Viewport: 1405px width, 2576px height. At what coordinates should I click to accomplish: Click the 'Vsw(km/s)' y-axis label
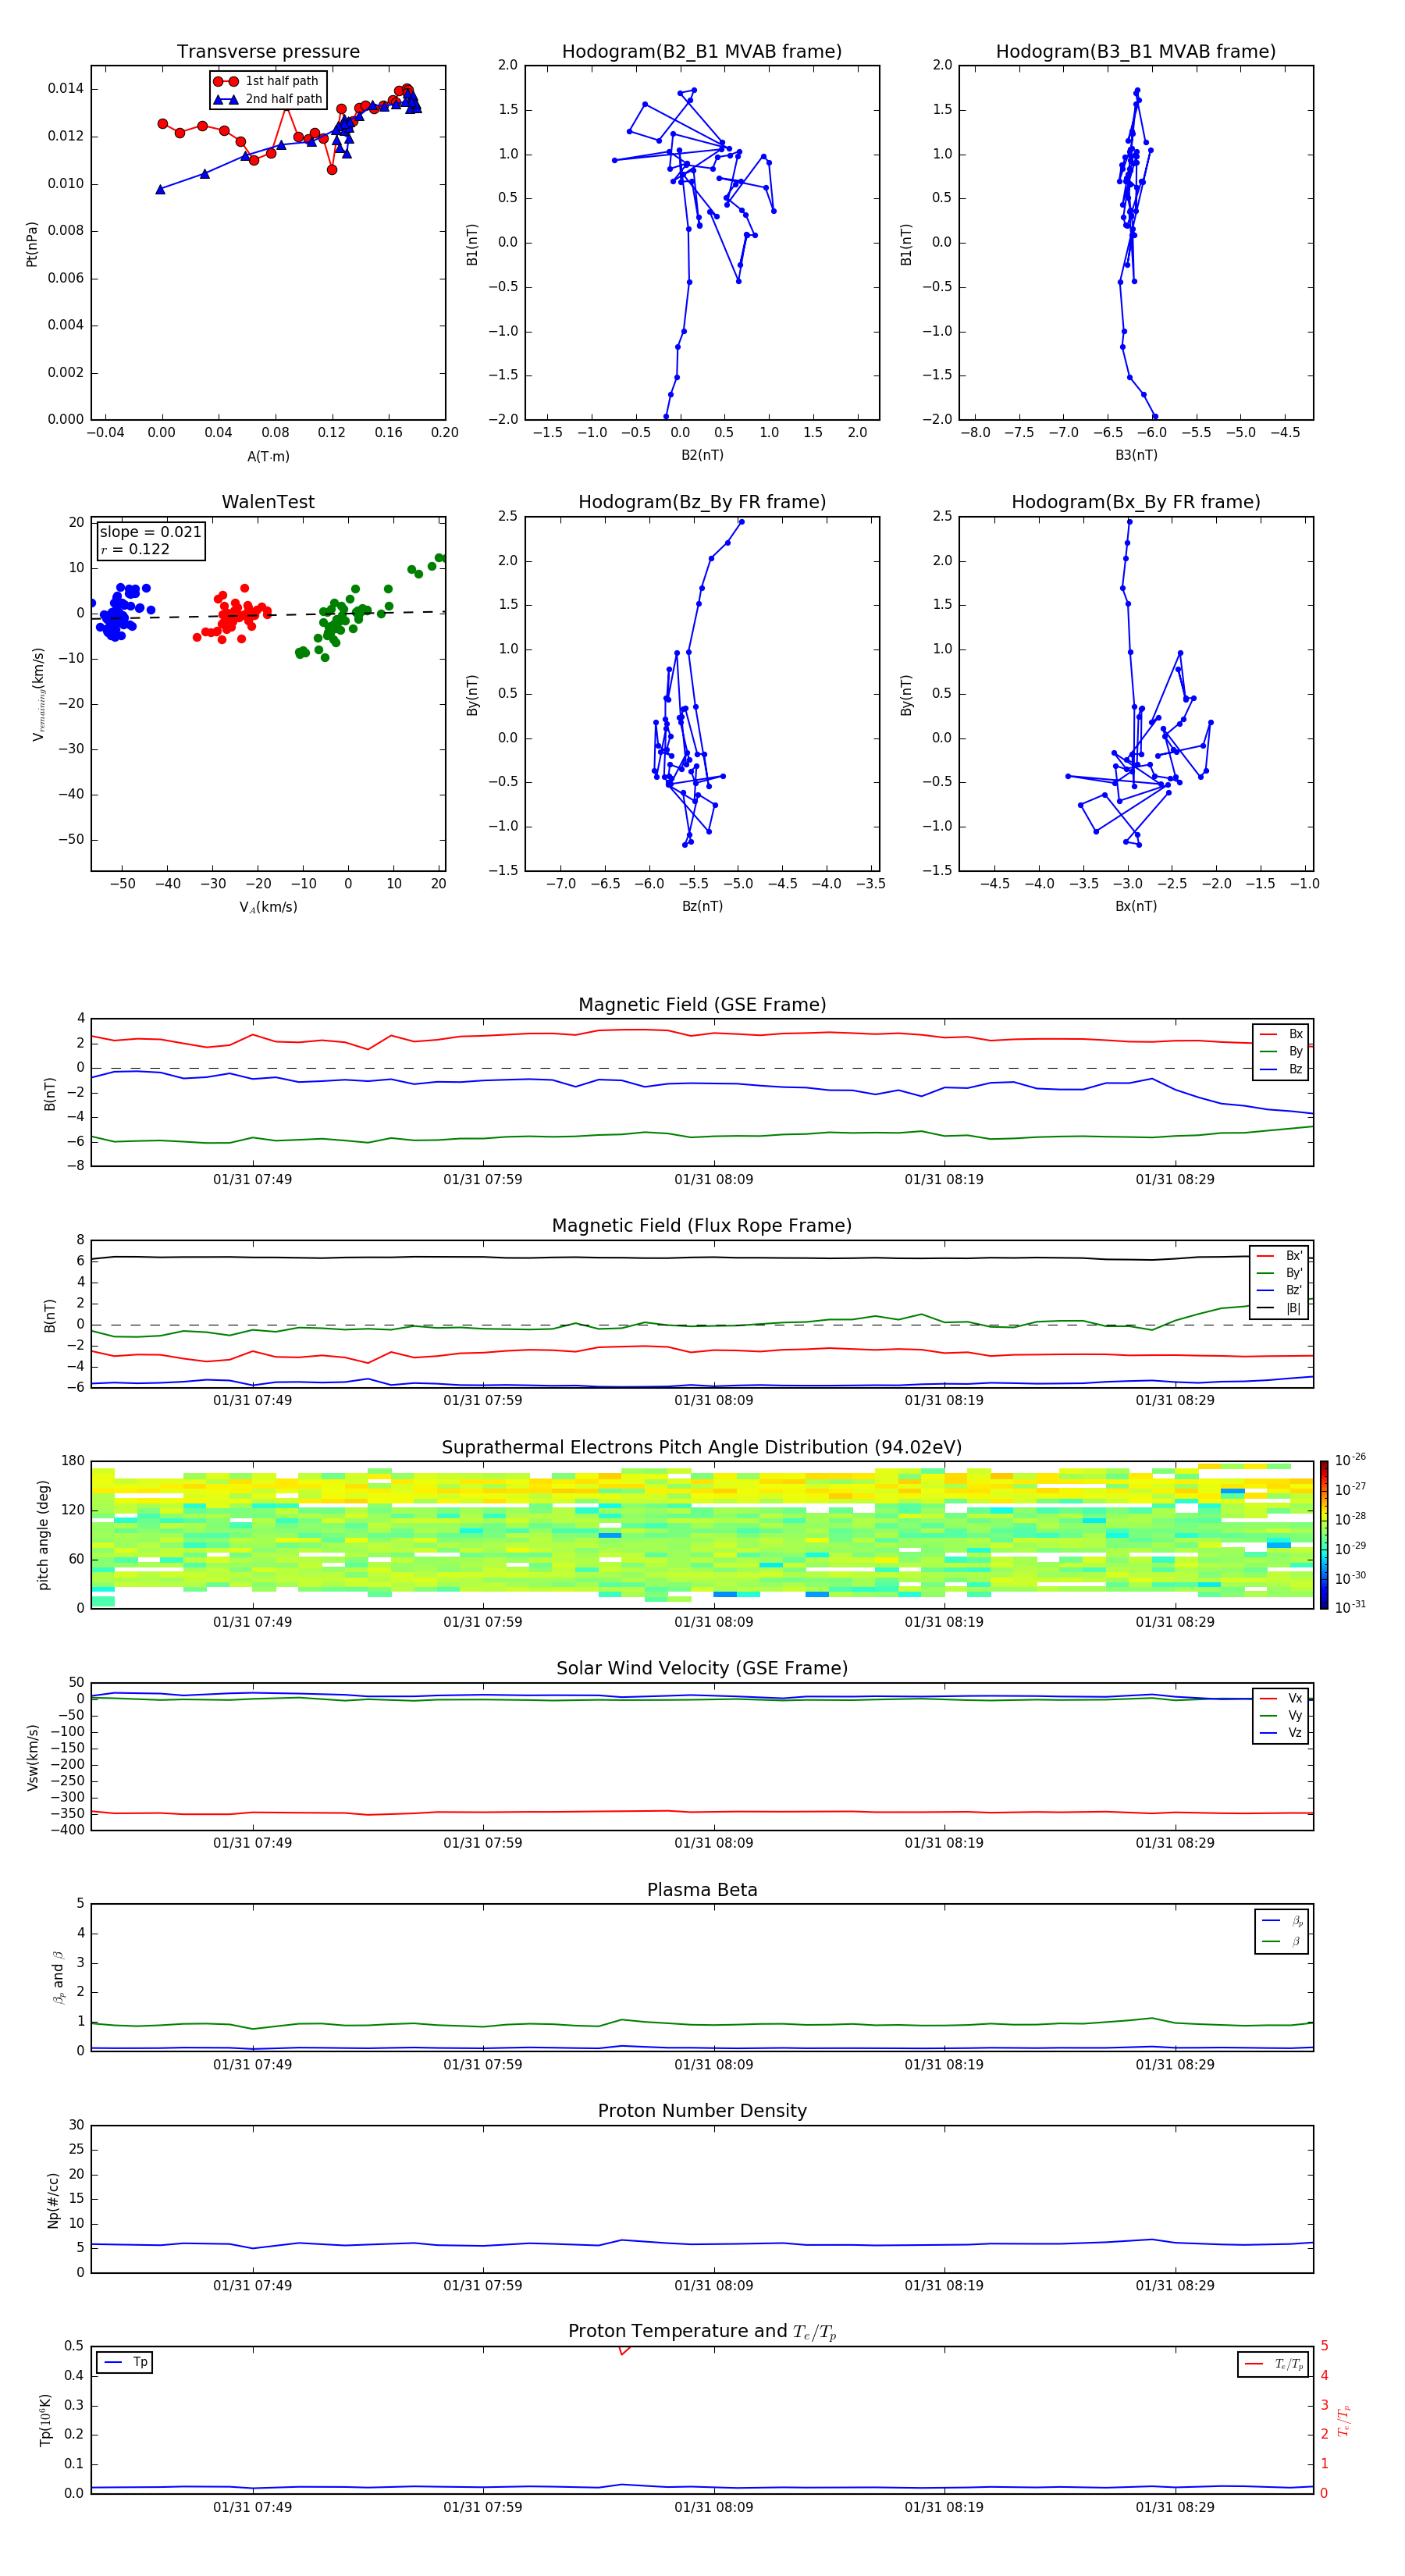32,1757
